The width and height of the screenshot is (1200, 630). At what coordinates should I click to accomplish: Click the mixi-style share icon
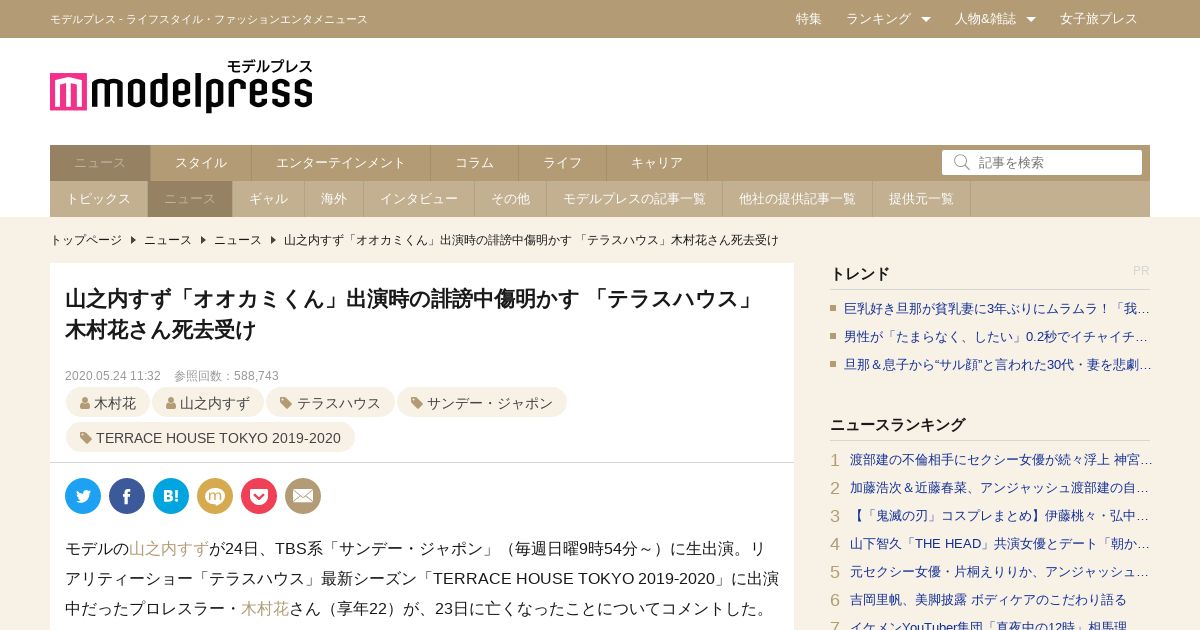point(215,496)
